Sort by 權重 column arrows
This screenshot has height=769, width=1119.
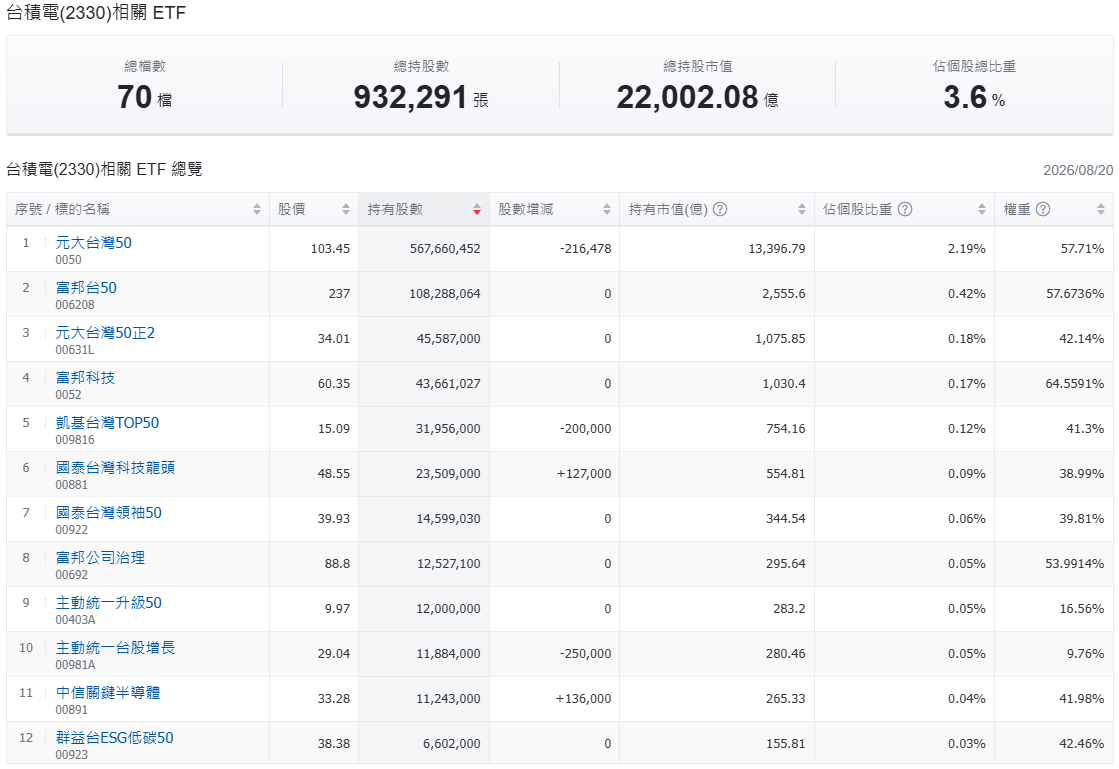[x=1100, y=209]
